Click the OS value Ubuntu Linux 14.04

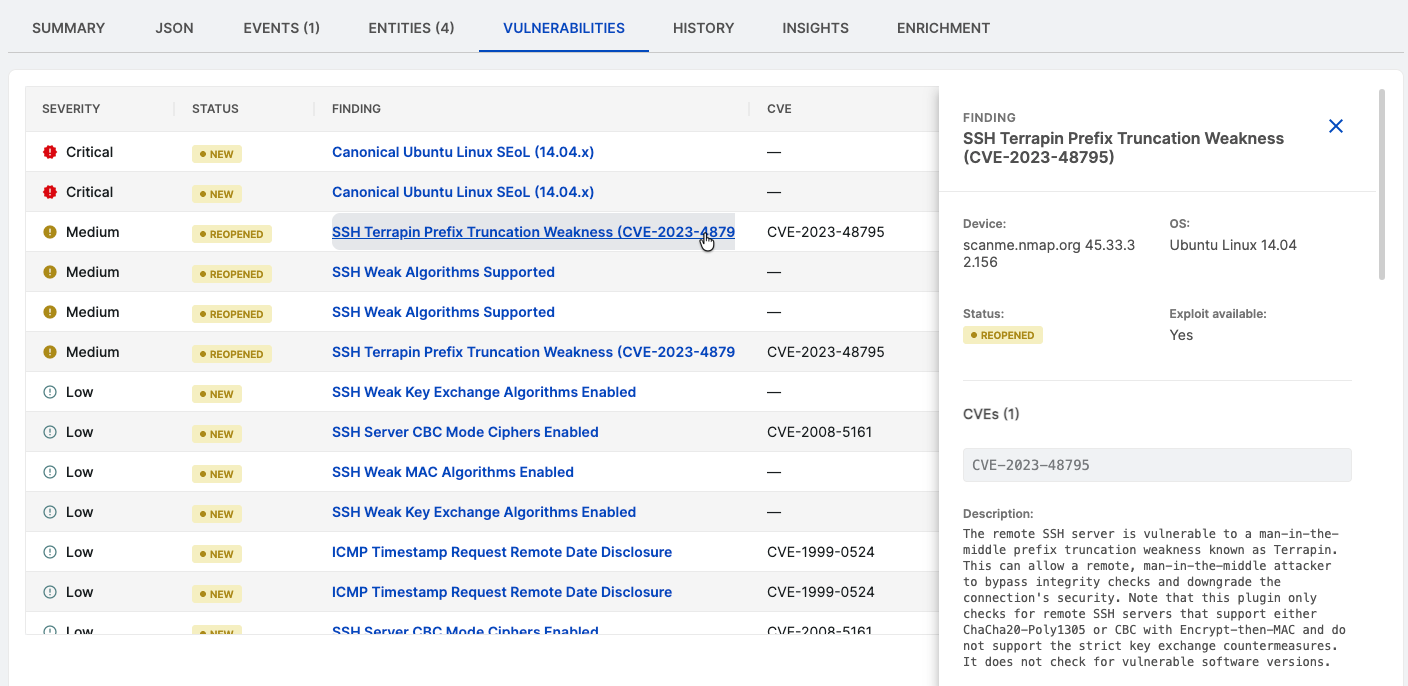(x=1233, y=245)
